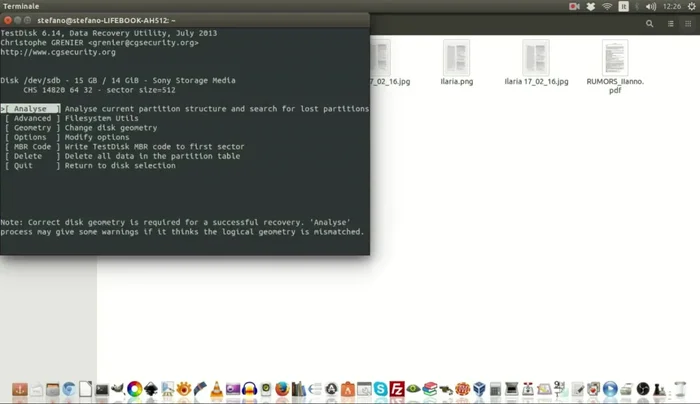This screenshot has height=404, width=700.
Task: Select Ilaria 17_02_16.jpg file thumbnail
Action: click(x=536, y=58)
